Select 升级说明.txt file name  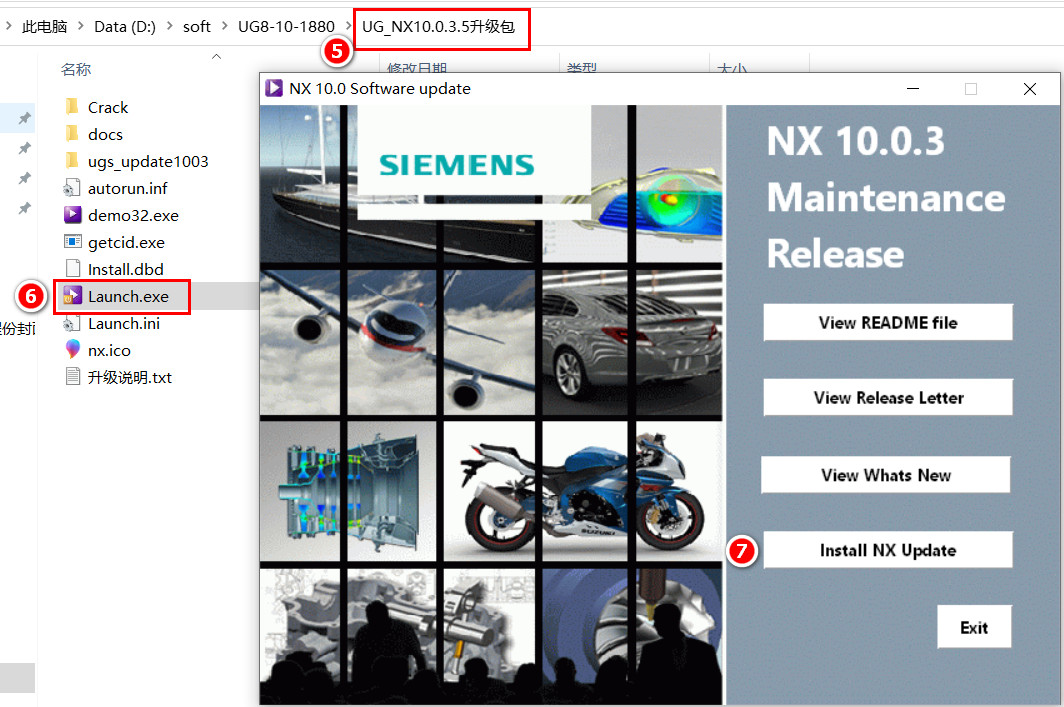click(130, 377)
